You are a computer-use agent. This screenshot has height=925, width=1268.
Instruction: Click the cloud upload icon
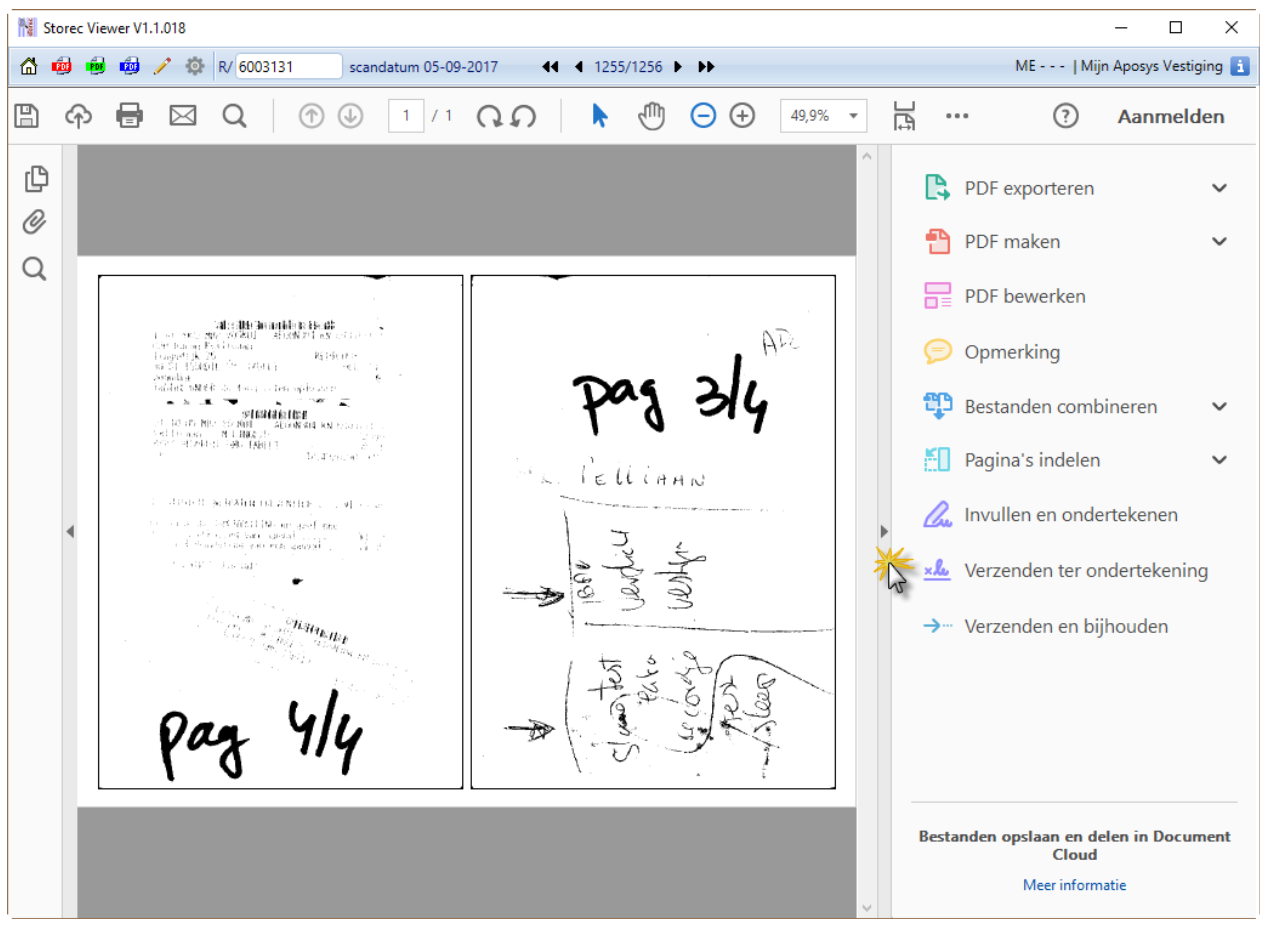pyautogui.click(x=78, y=116)
